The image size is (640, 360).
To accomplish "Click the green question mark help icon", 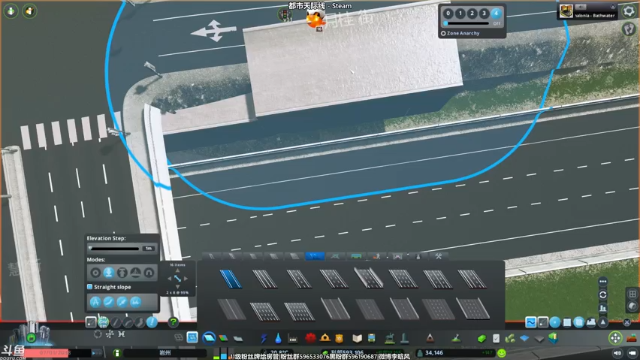I will [173, 322].
